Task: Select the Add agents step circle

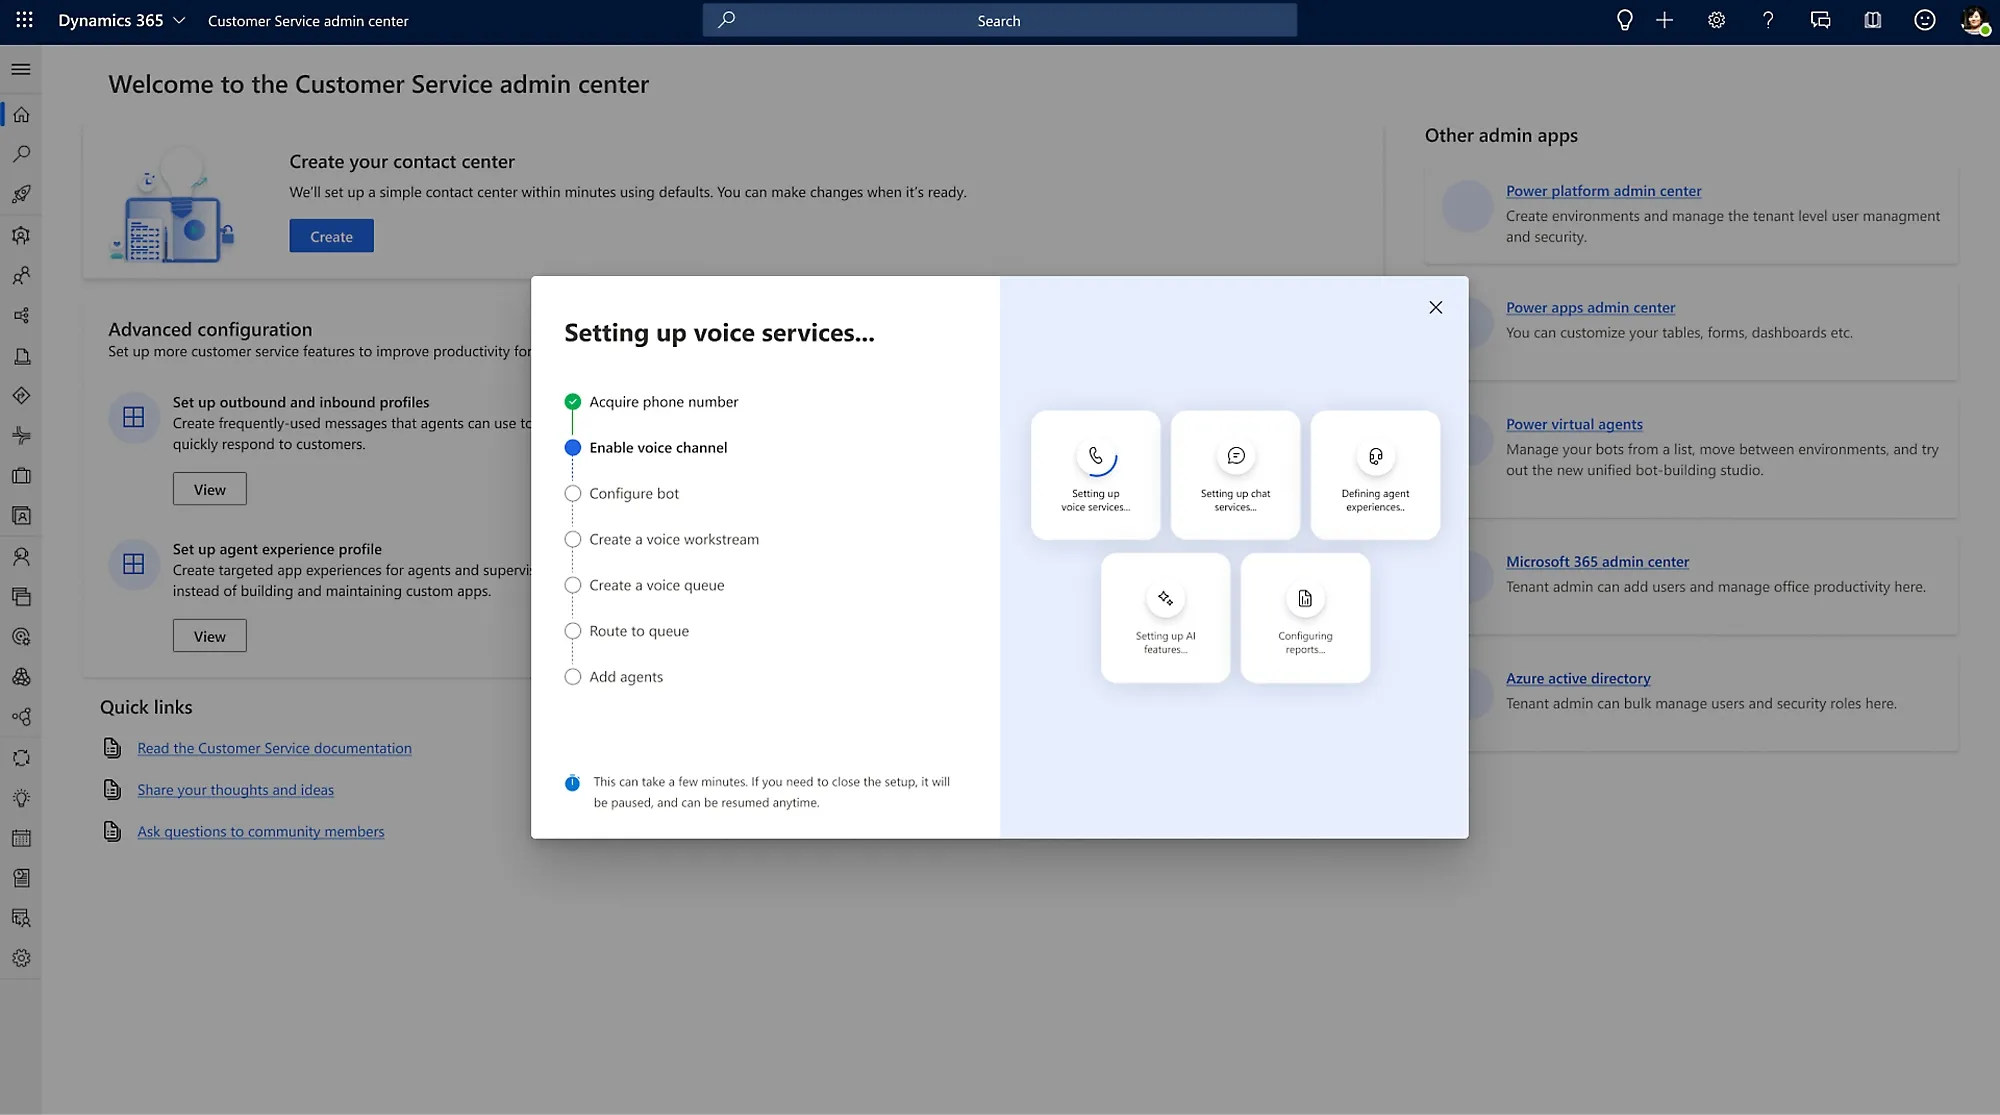Action: tap(573, 677)
